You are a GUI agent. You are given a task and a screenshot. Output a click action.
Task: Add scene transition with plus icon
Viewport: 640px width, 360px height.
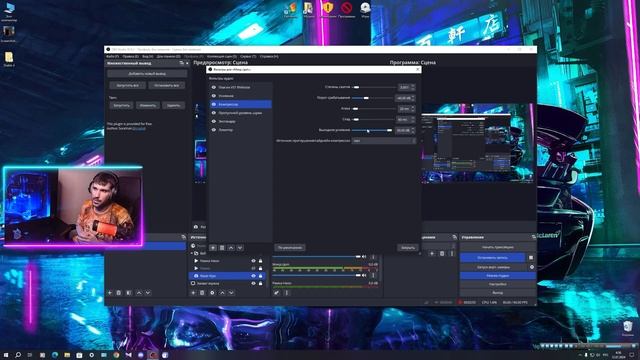[x=432, y=253]
